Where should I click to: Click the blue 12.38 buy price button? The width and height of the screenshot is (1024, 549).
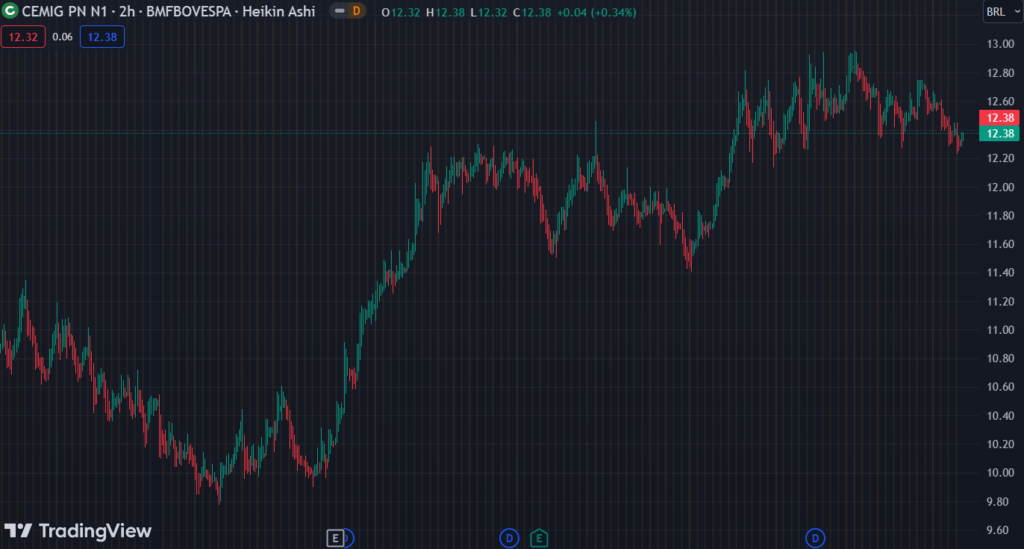pos(101,36)
